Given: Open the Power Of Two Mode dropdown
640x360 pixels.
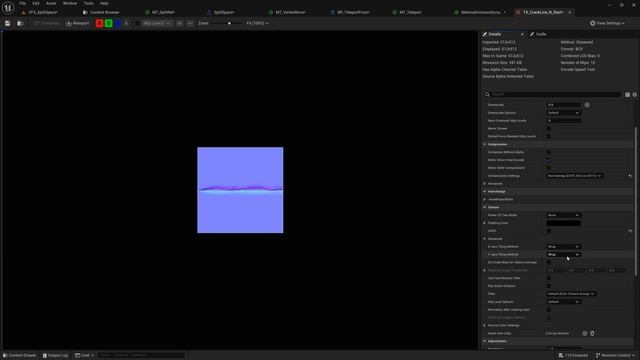Looking at the screenshot, I should point(564,215).
